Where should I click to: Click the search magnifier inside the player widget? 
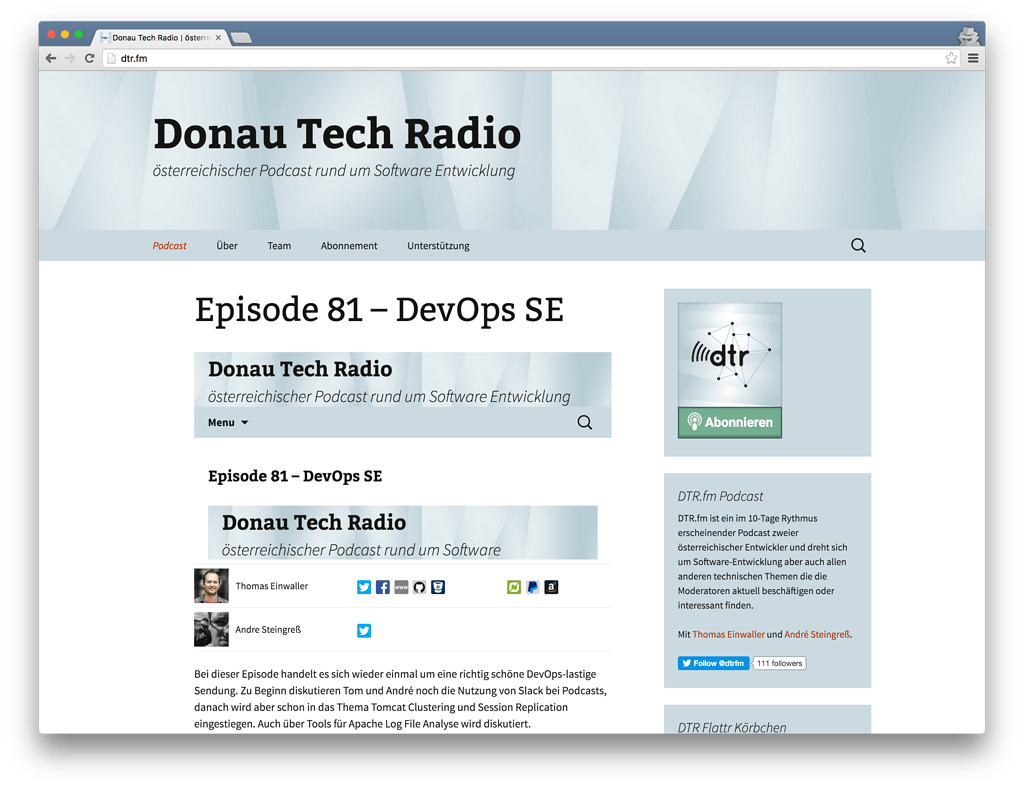(585, 422)
